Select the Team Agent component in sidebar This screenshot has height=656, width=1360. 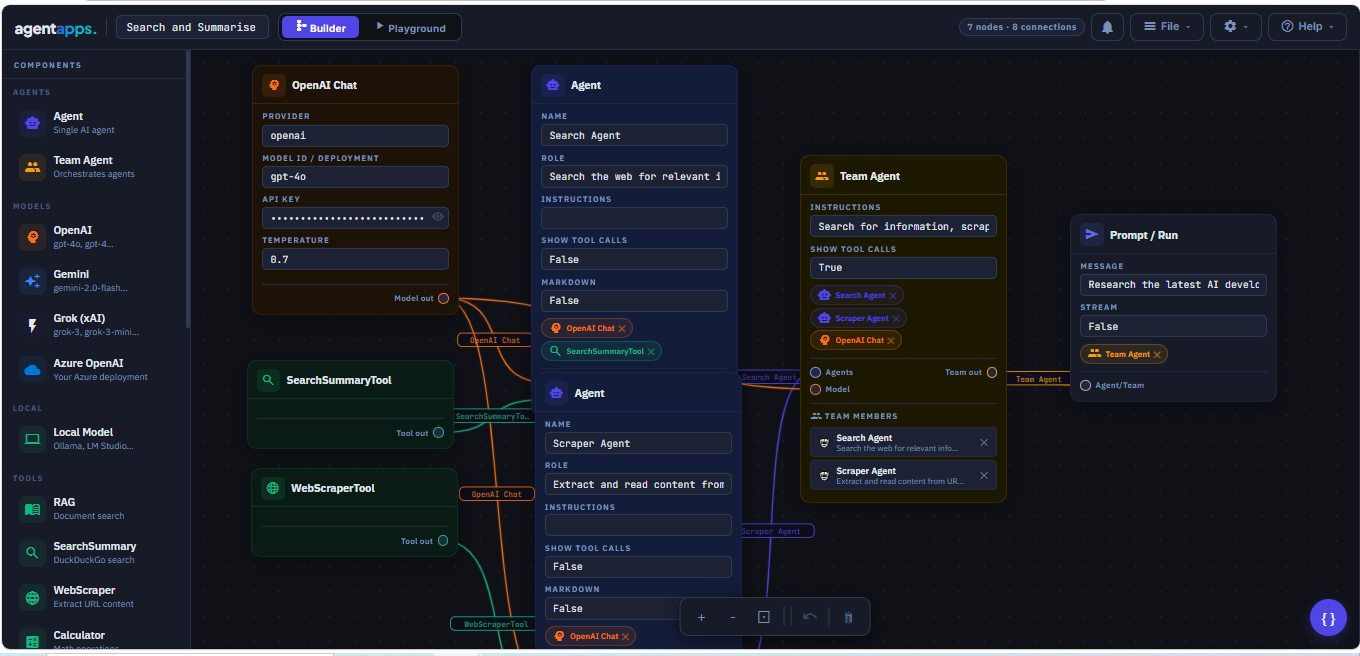tap(94, 167)
